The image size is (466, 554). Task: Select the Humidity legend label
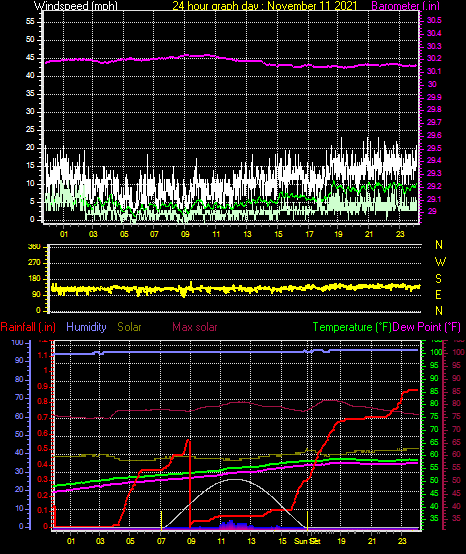click(x=86, y=327)
